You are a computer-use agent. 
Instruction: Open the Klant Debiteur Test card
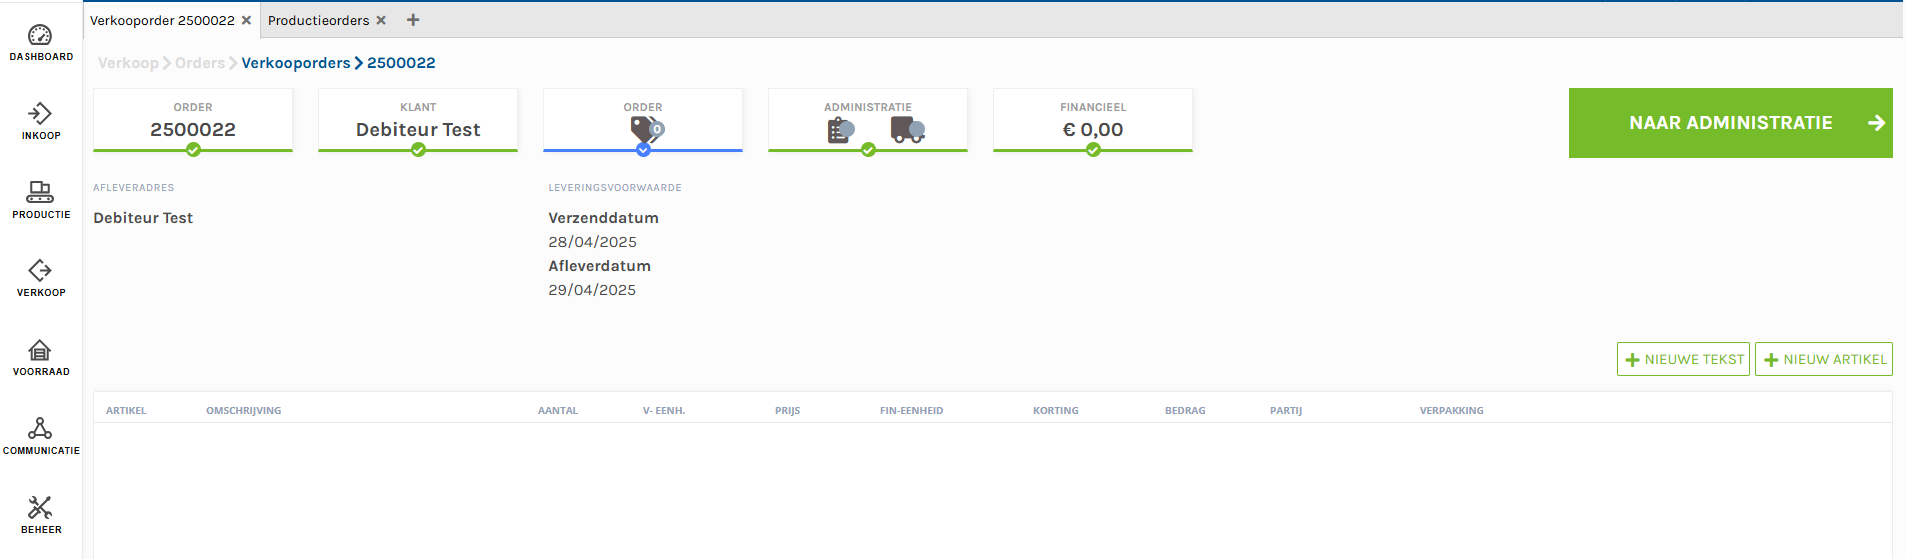click(418, 121)
